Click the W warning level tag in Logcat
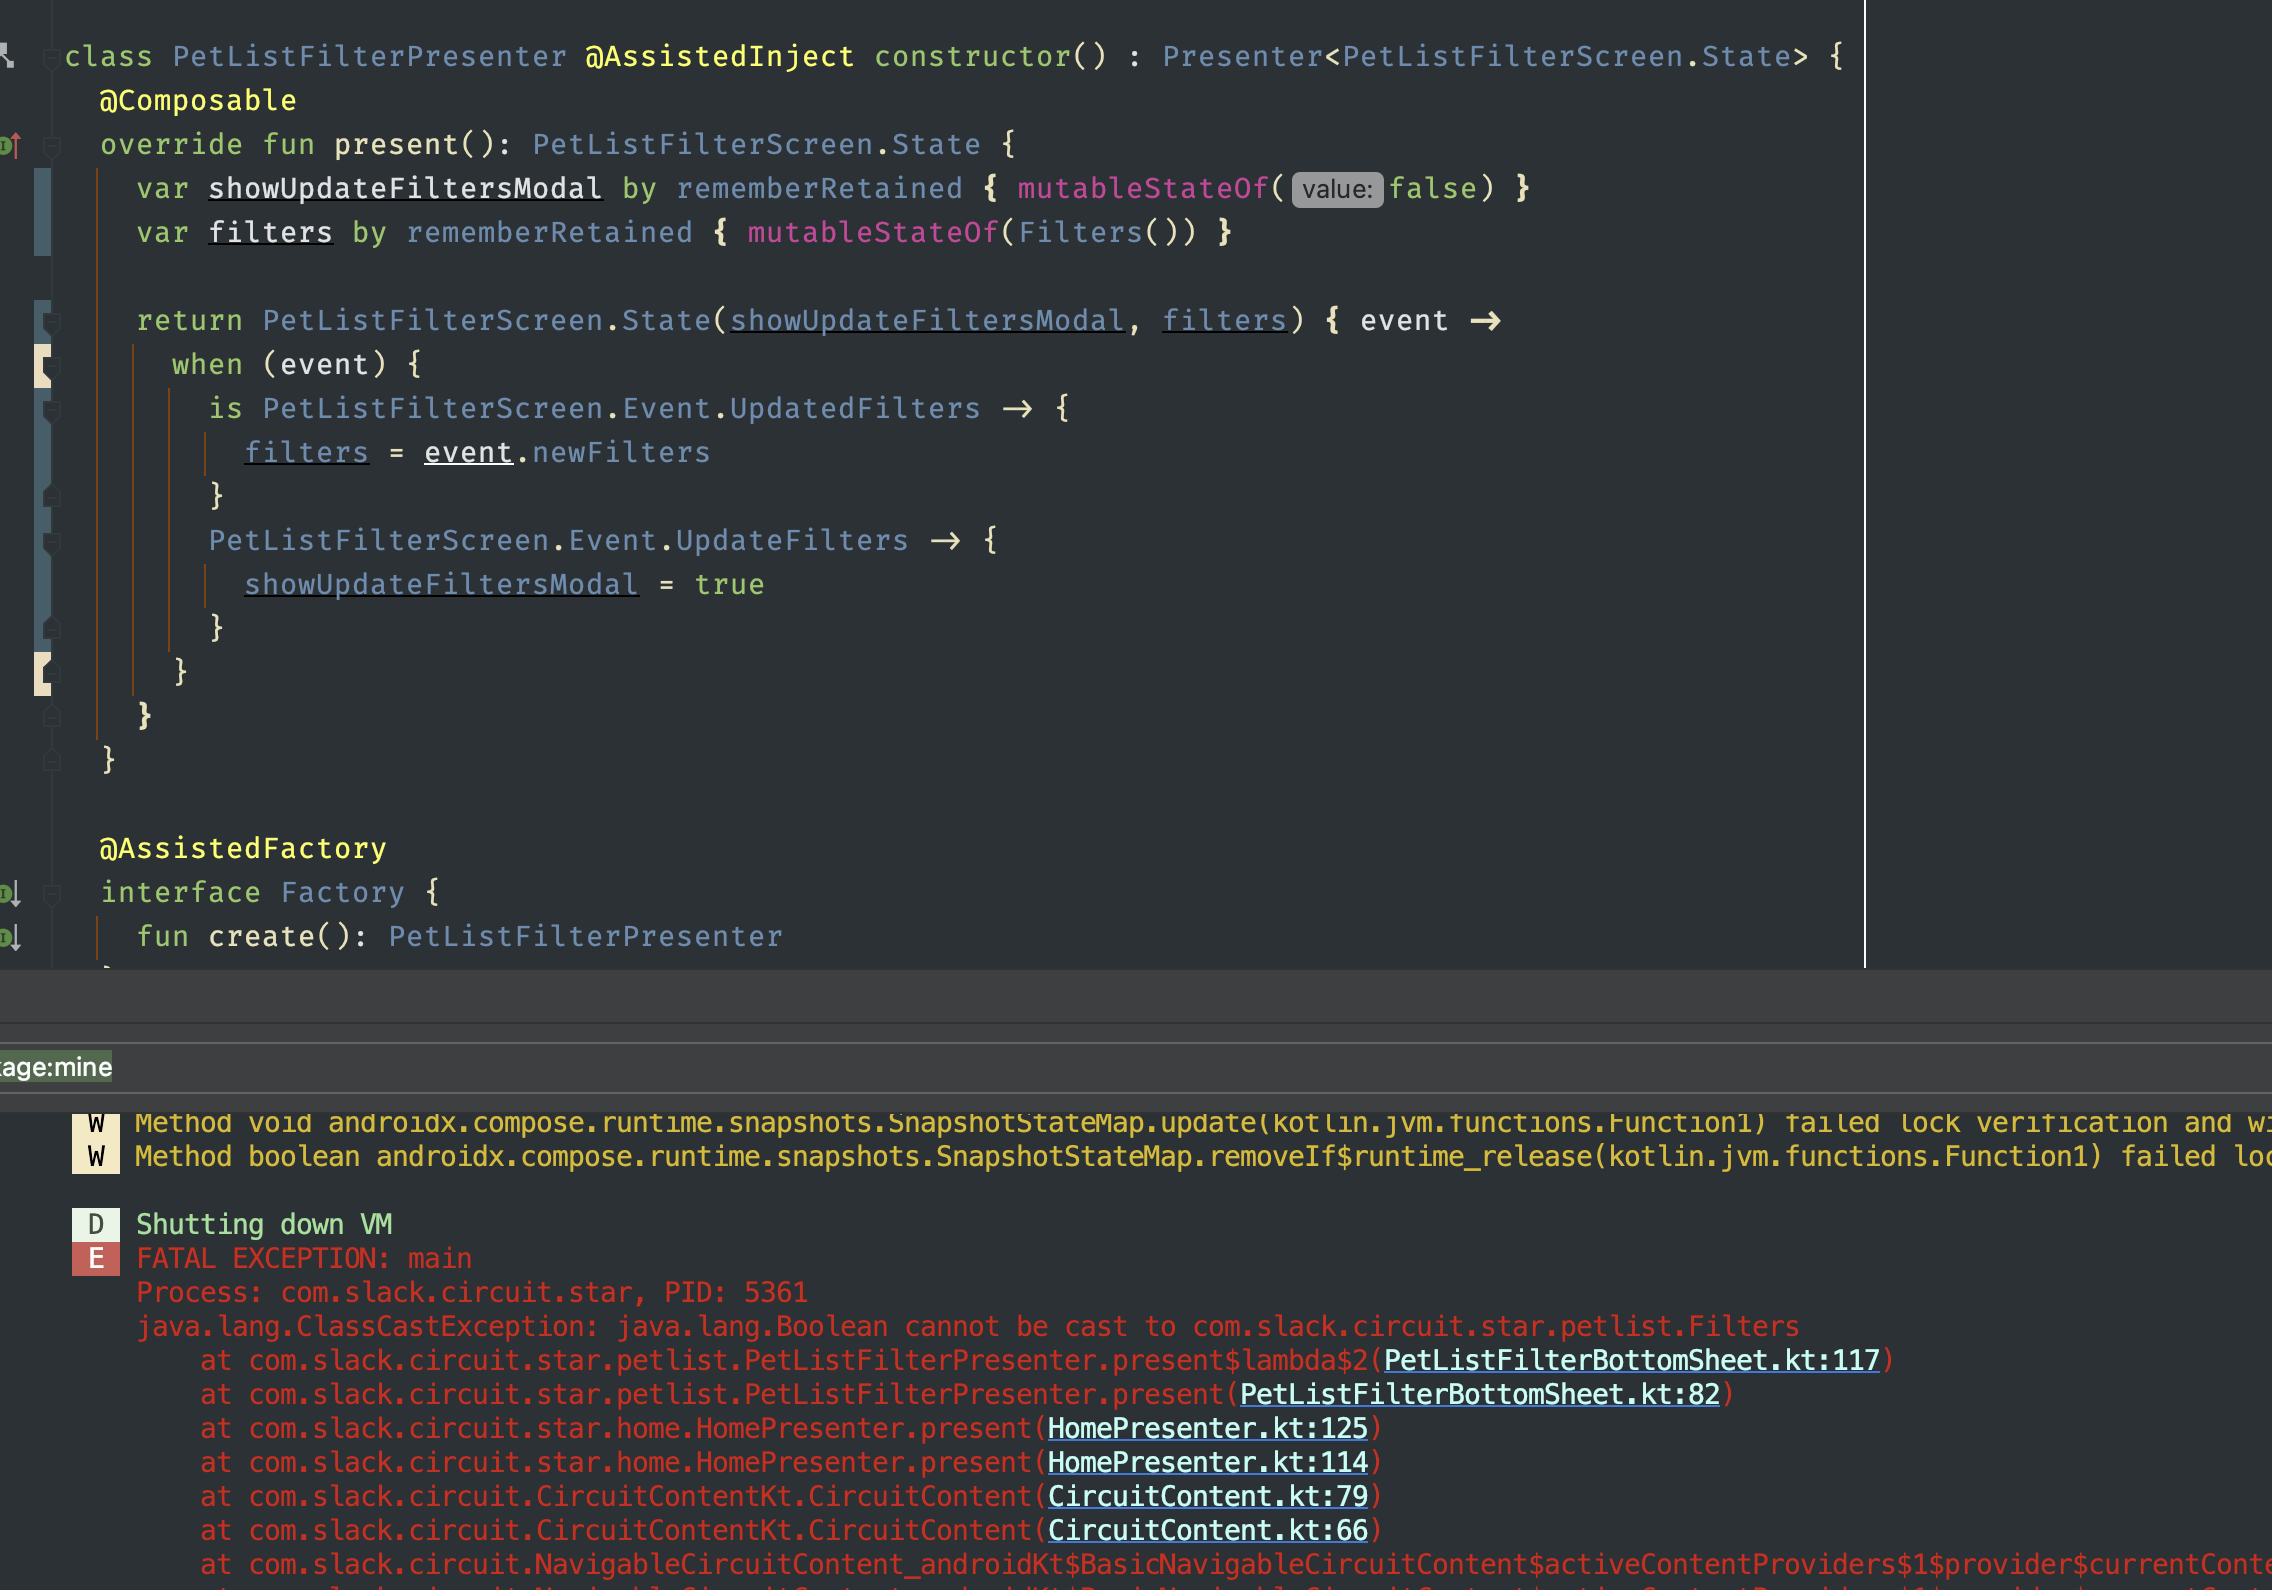 tap(95, 1122)
